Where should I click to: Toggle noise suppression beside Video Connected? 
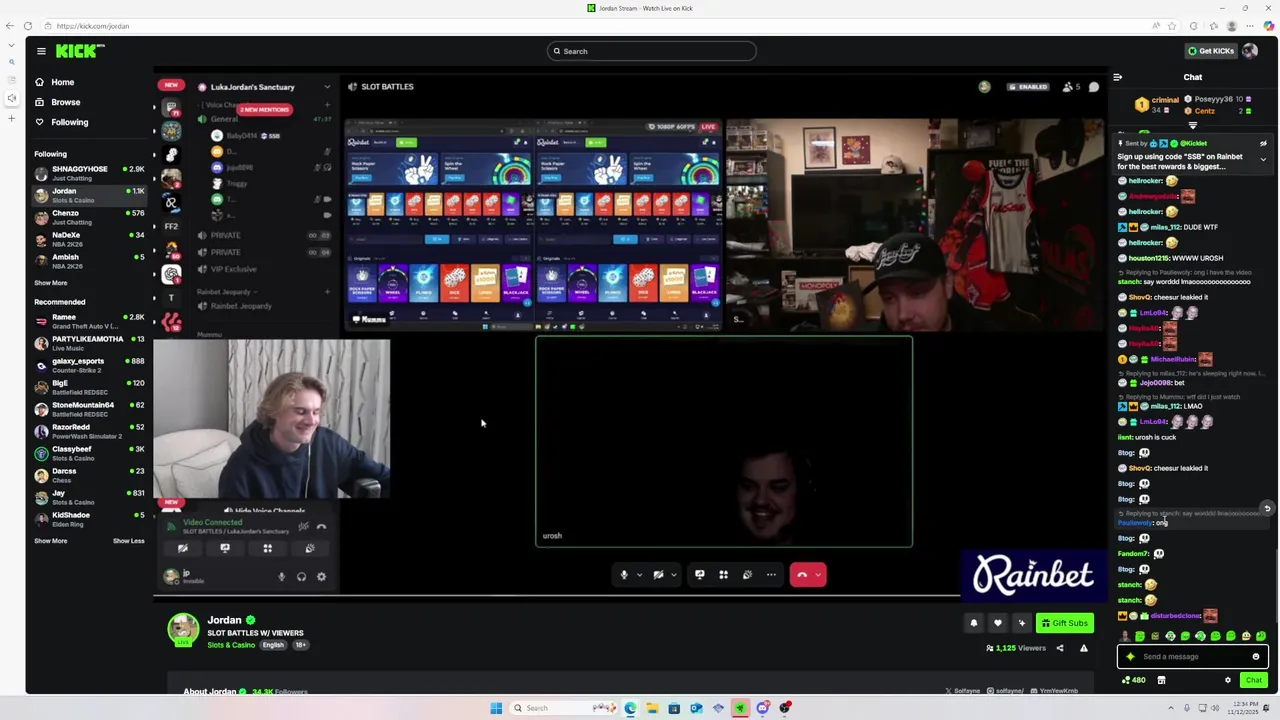(303, 526)
